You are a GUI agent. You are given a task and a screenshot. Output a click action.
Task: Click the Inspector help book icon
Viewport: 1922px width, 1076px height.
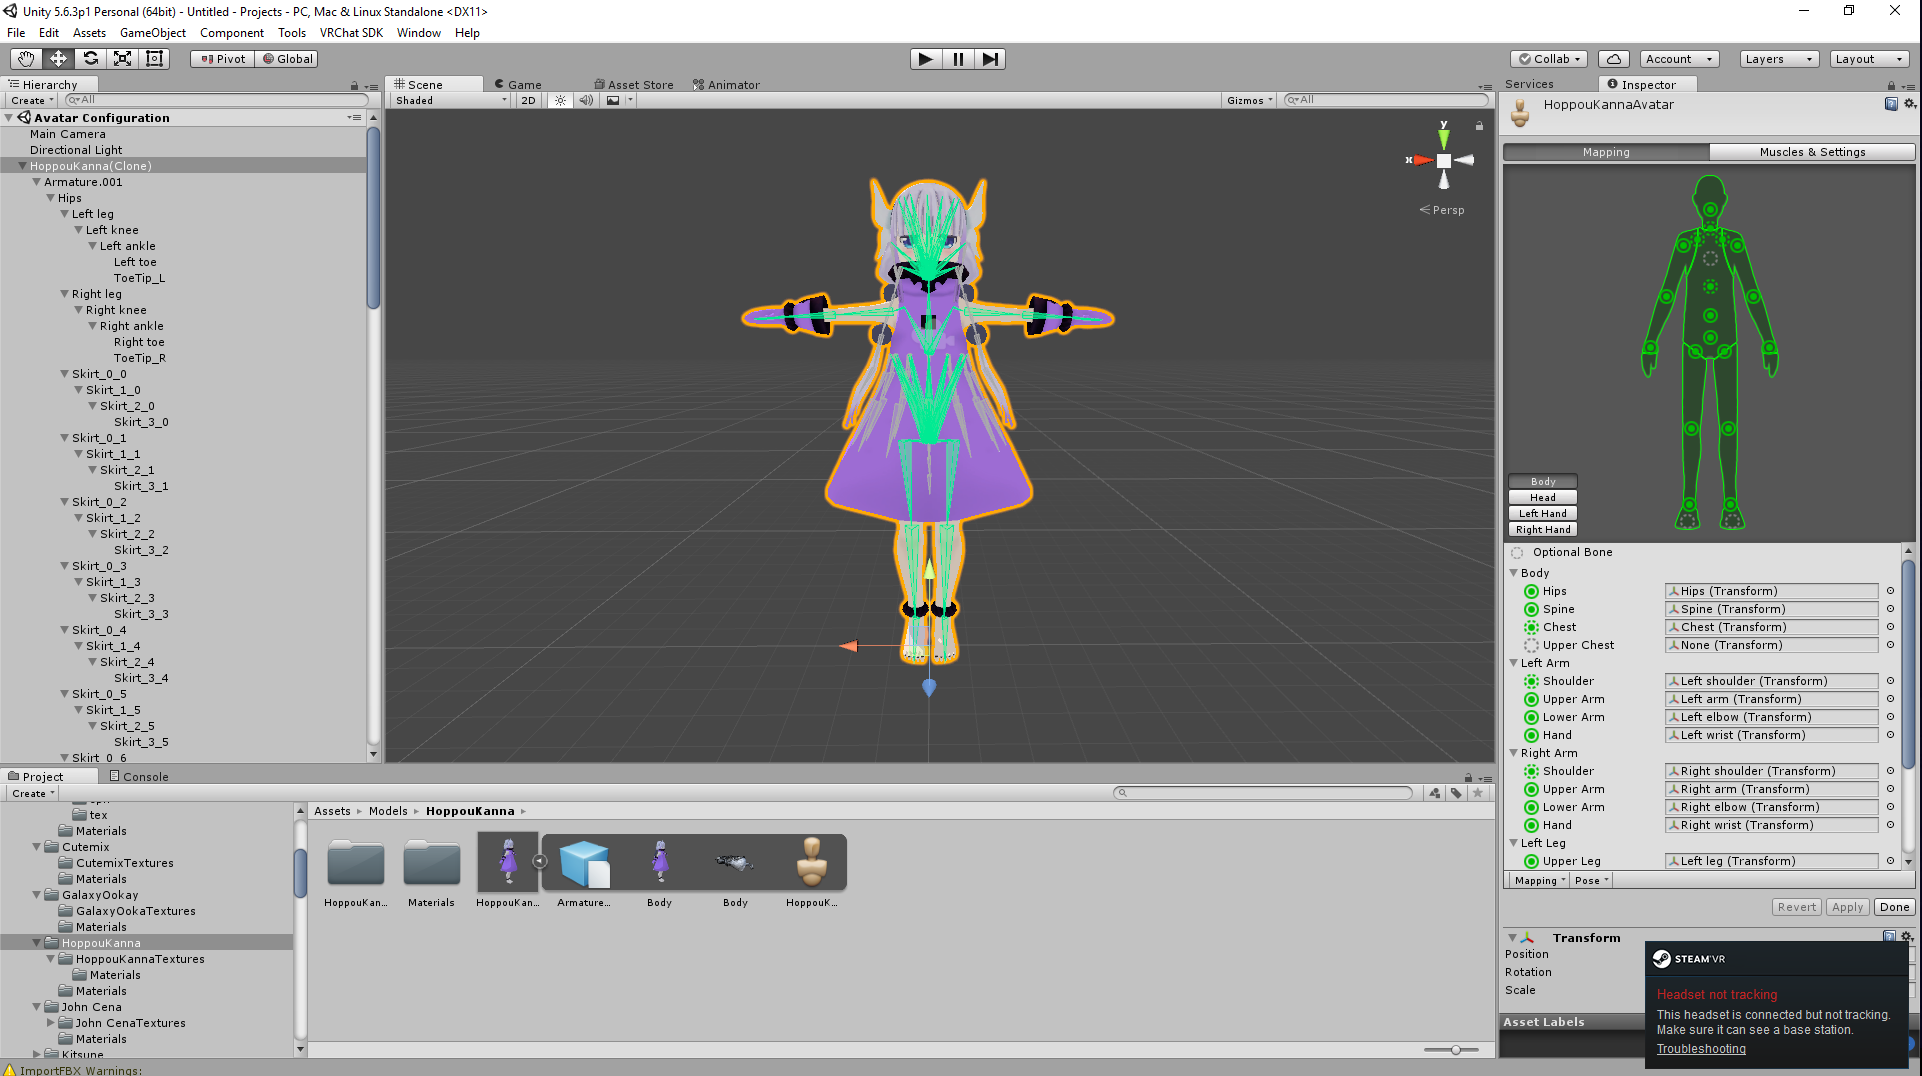coord(1891,104)
